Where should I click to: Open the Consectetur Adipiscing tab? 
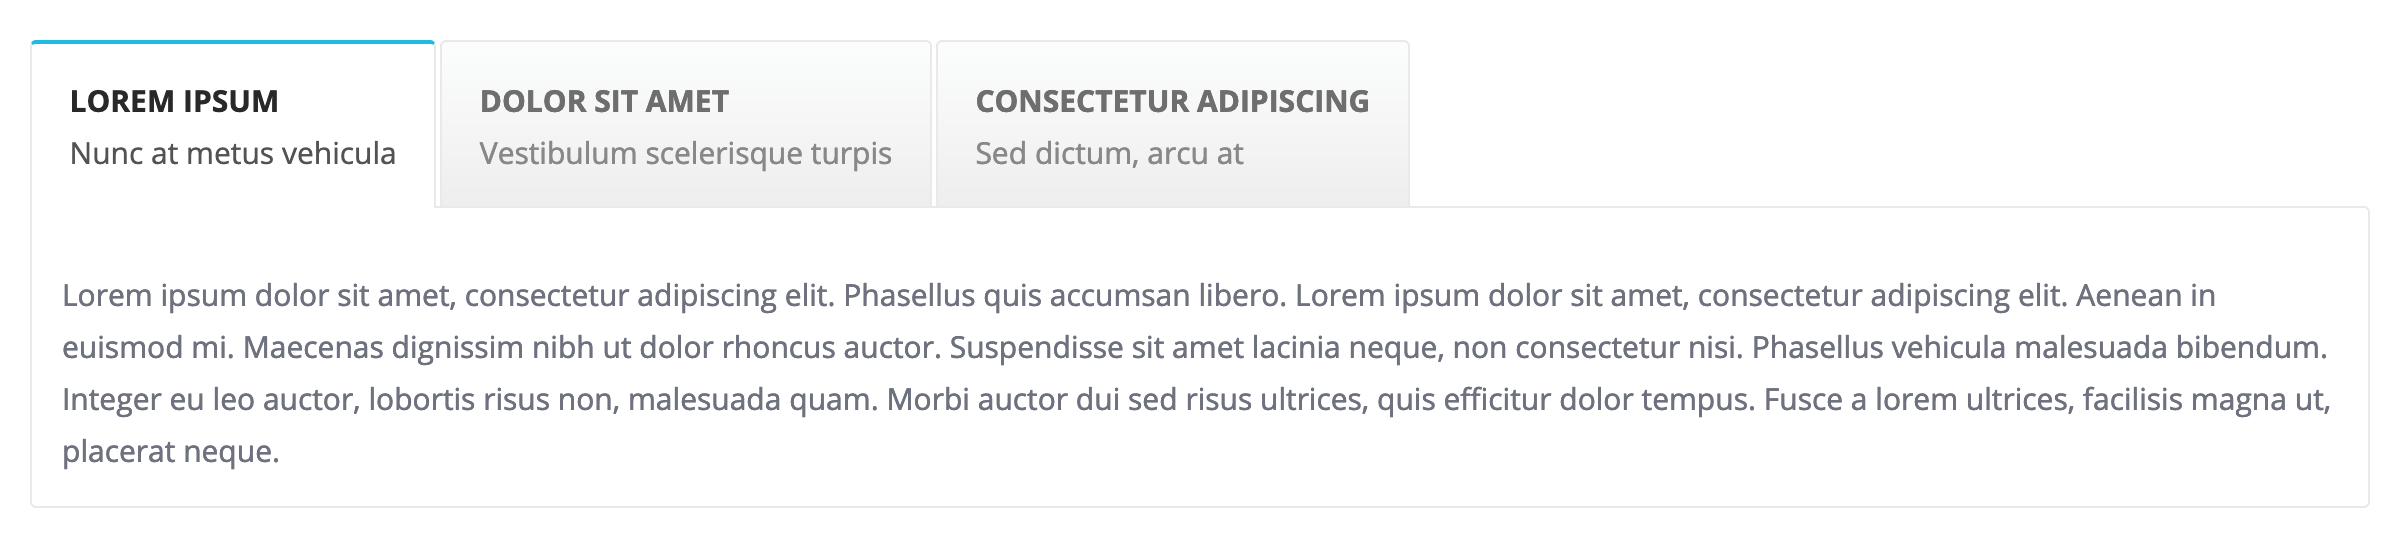pos(1172,125)
